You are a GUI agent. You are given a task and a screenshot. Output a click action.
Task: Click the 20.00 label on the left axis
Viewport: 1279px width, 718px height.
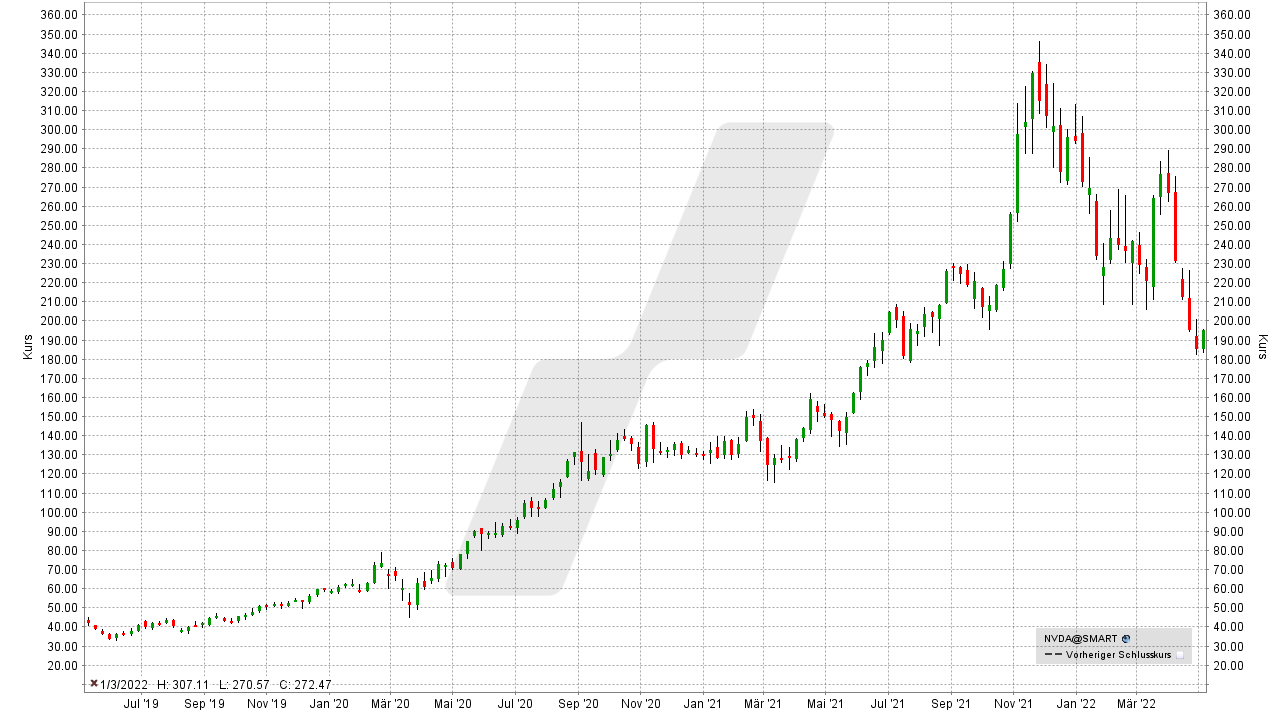[x=62, y=666]
